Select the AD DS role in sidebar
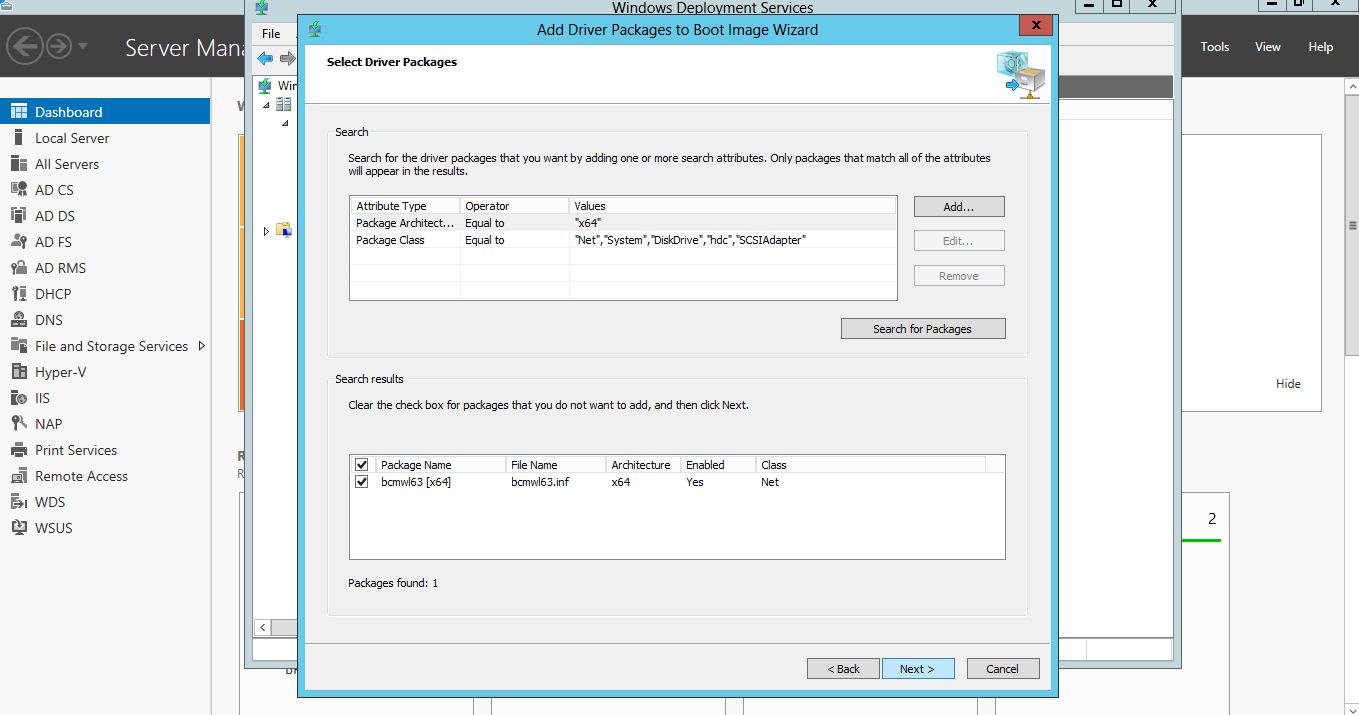This screenshot has width=1359, height=715. (105, 216)
